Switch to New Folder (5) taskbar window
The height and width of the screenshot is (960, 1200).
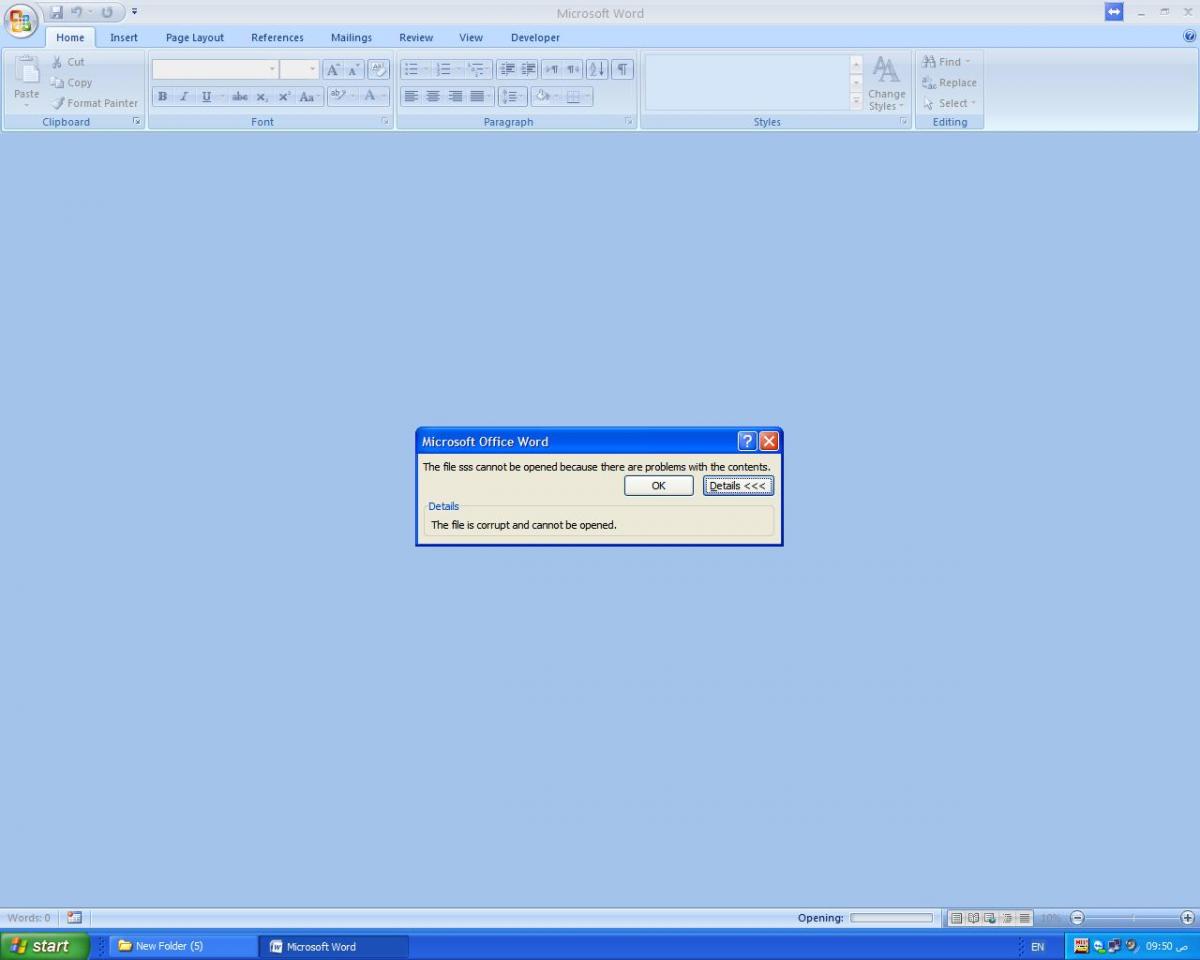(183, 946)
